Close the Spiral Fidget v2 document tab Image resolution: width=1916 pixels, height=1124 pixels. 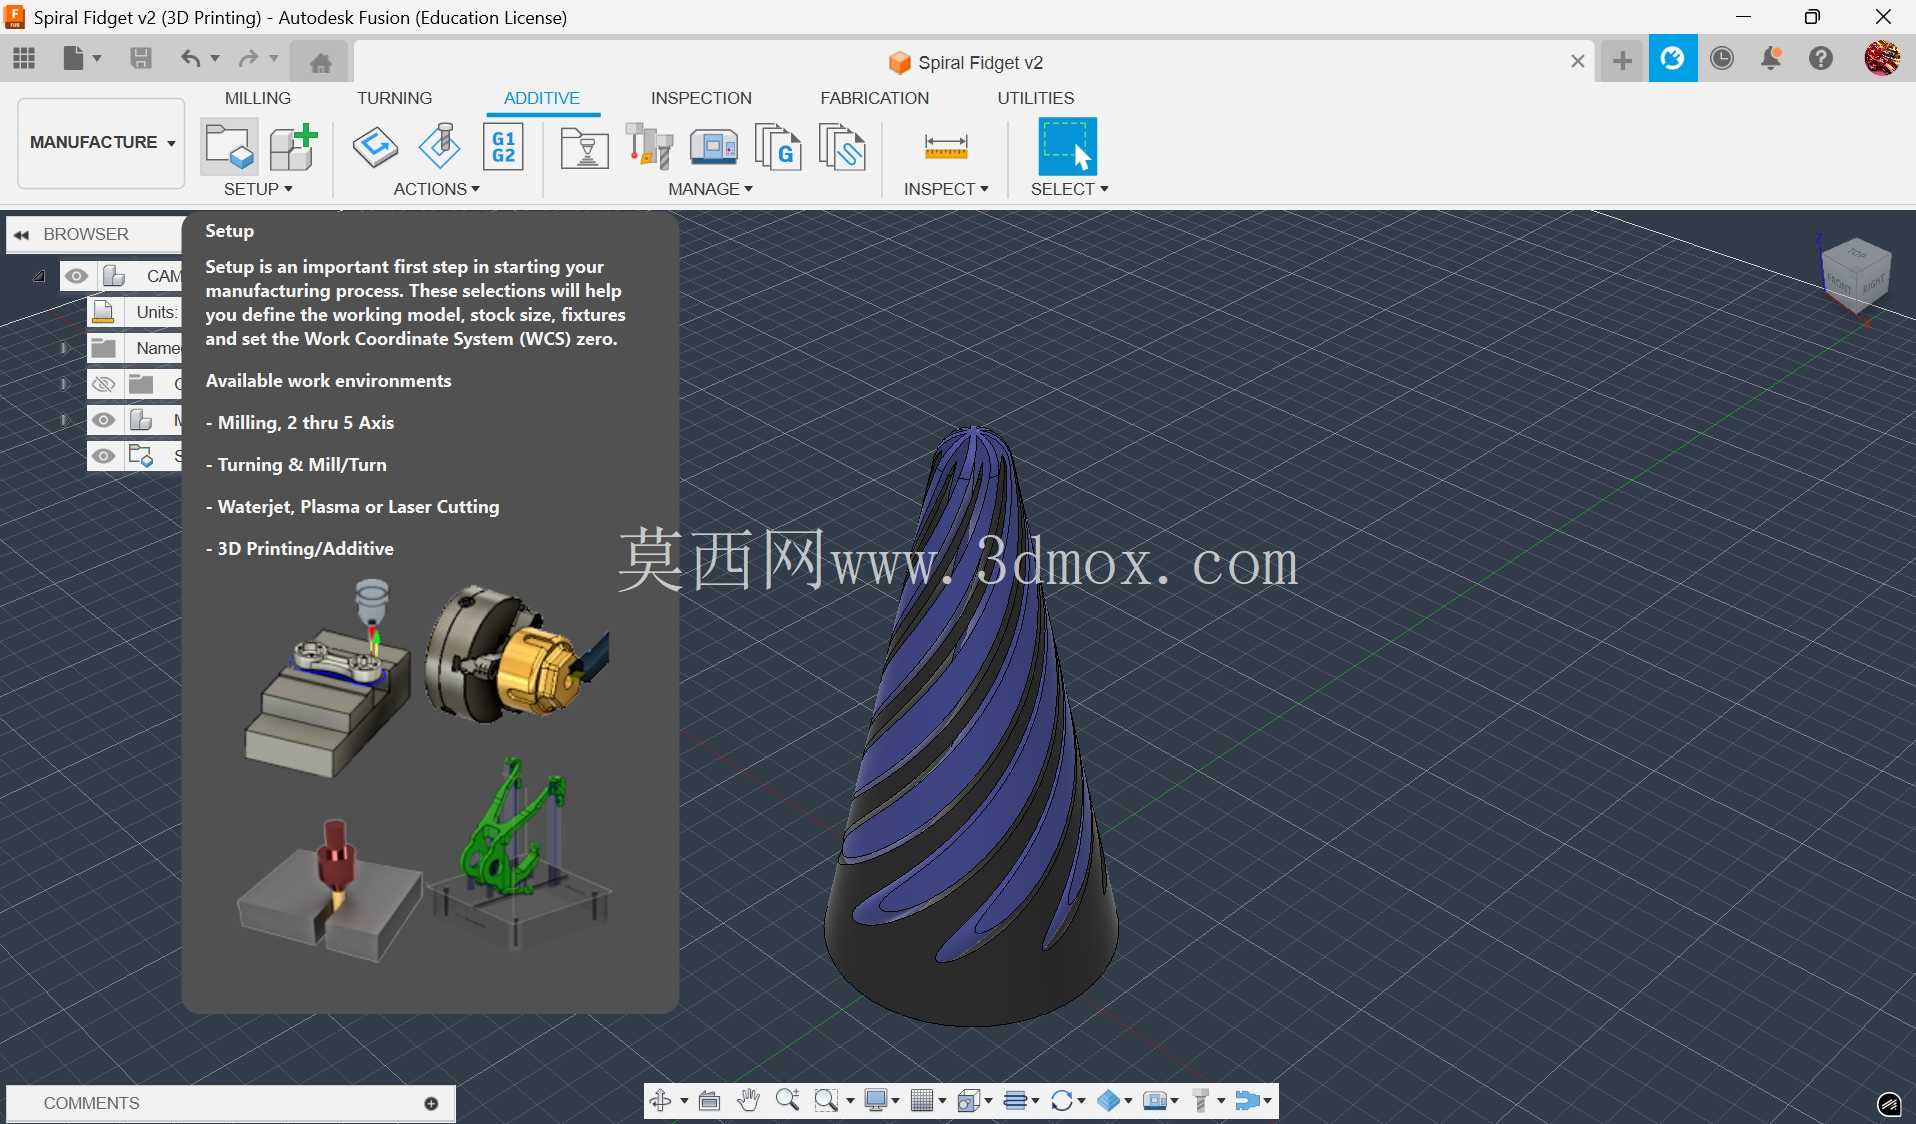coord(1578,62)
